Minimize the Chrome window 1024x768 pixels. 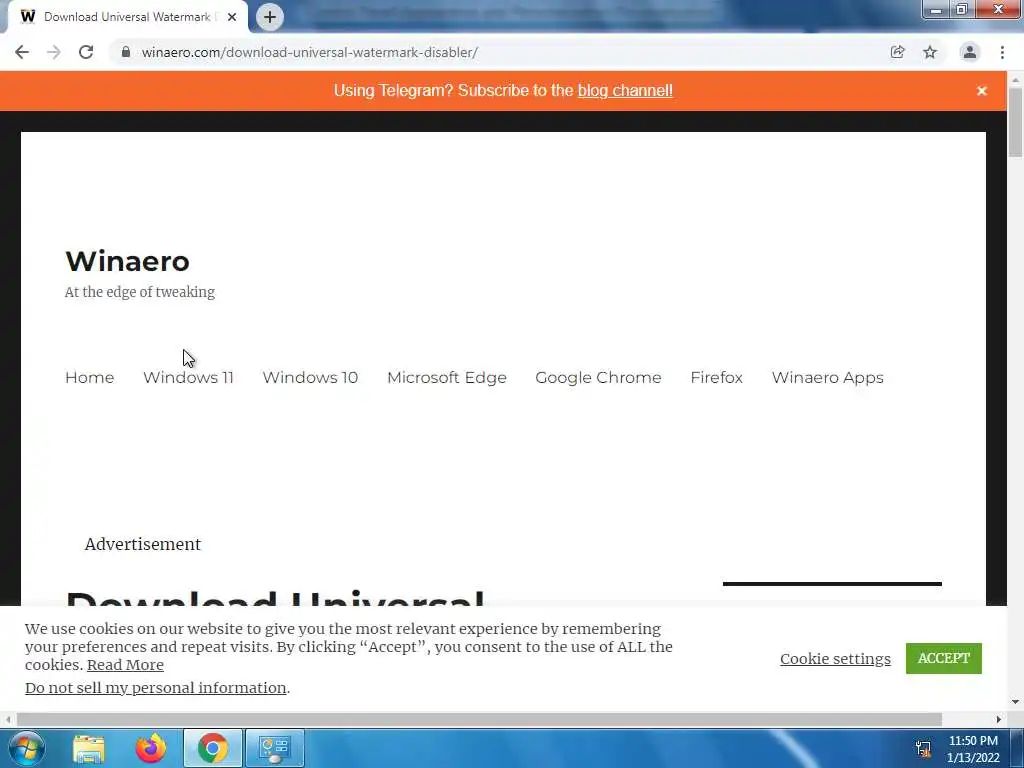[x=936, y=10]
